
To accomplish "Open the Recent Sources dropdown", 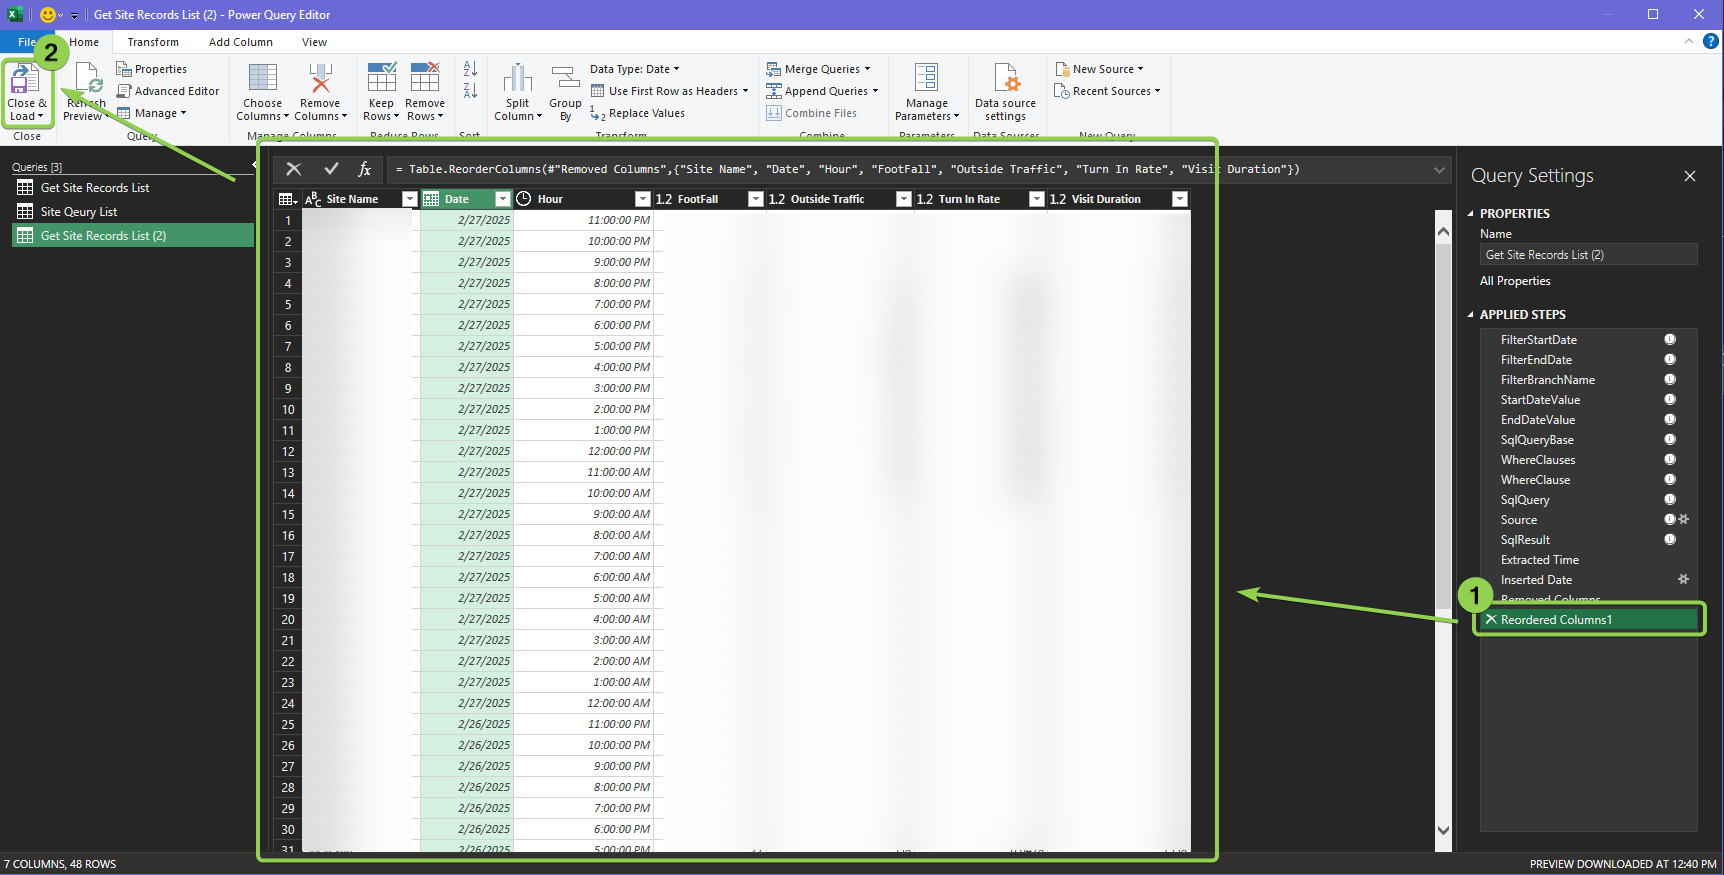I will [1107, 91].
